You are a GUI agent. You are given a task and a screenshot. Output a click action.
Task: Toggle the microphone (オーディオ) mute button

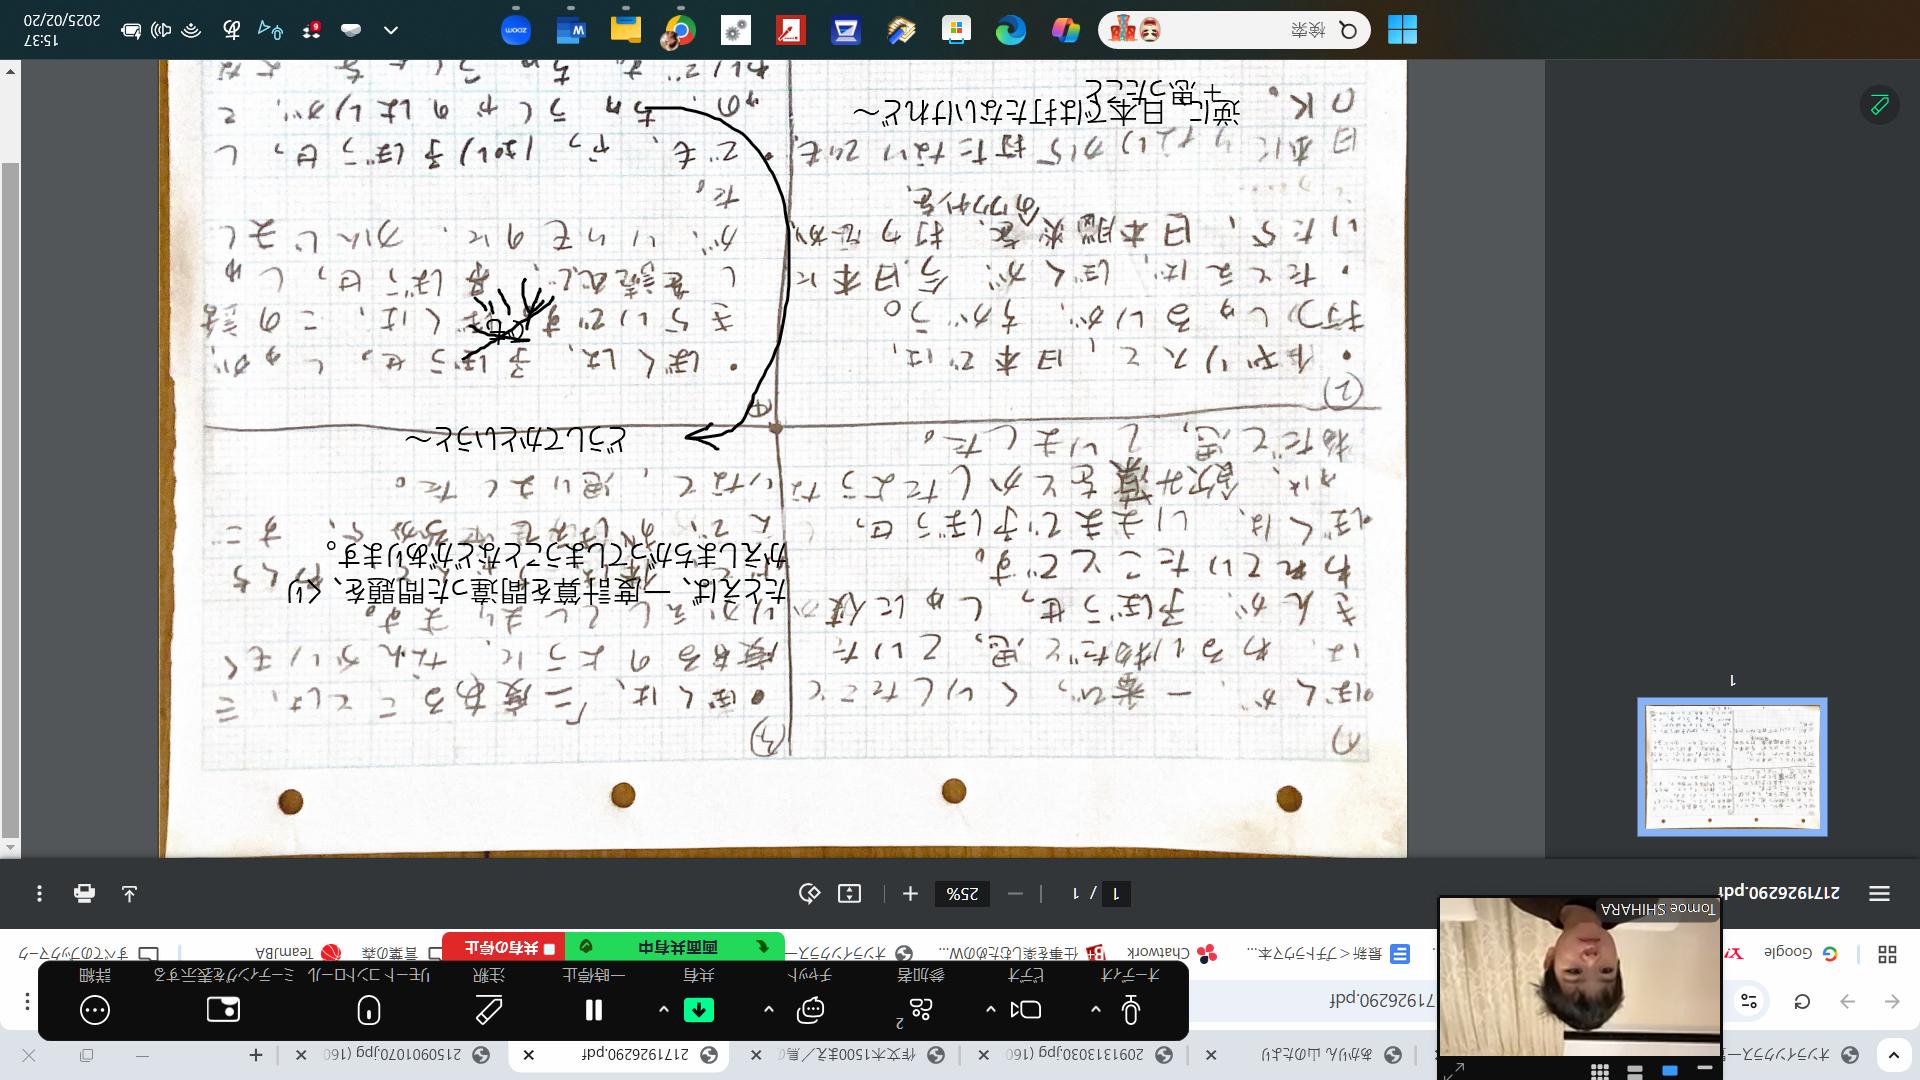coord(1131,1010)
